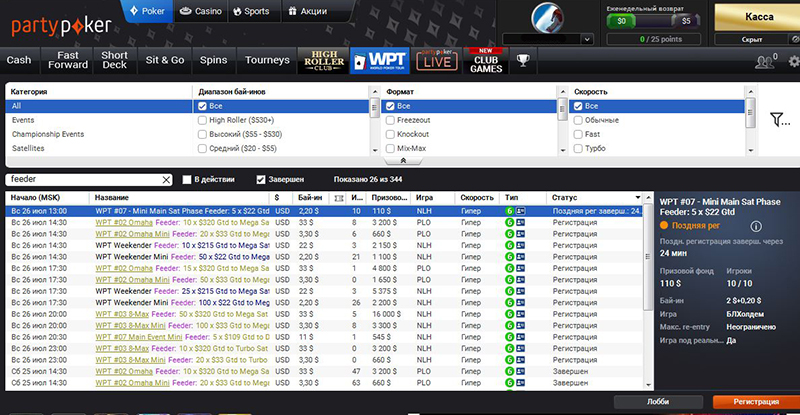Viewport: 800px width, 415px height.
Task: Open the Tourneys tab
Action: [267, 60]
